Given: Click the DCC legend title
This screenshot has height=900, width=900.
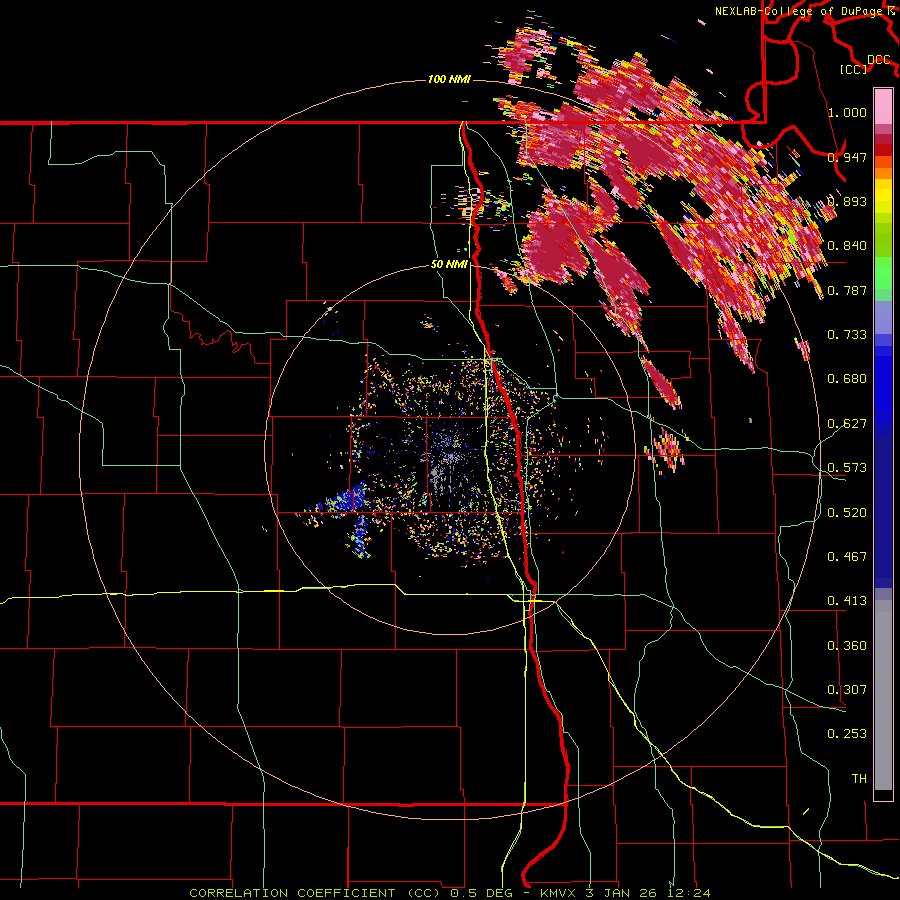Looking at the screenshot, I should [878, 59].
